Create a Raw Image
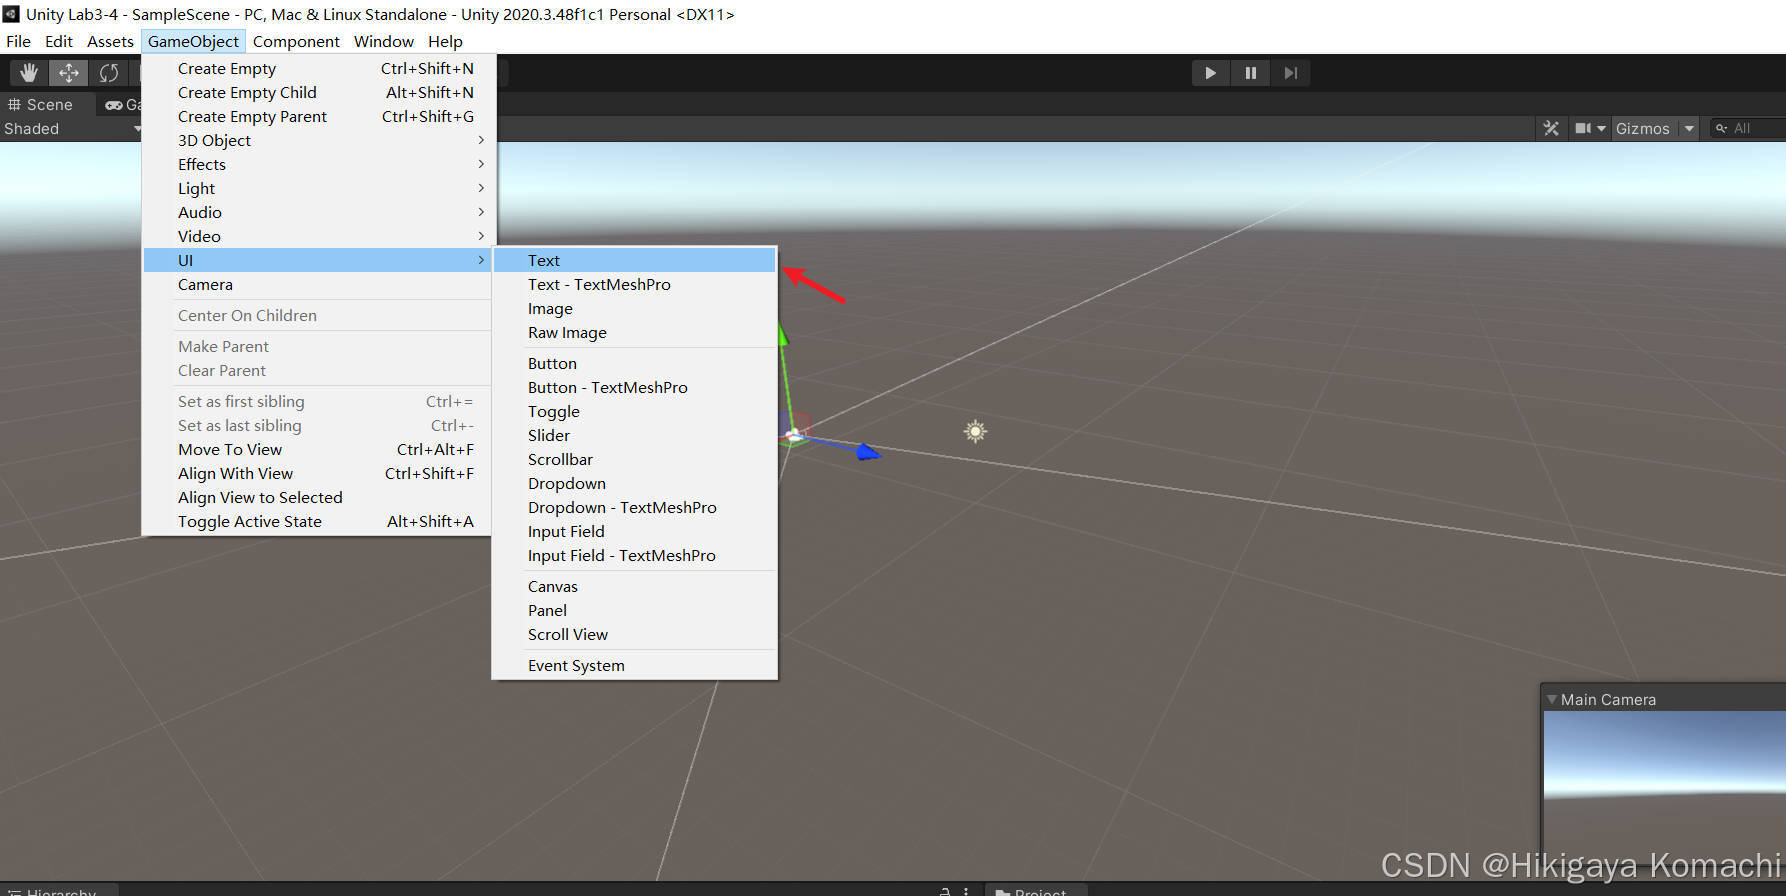The width and height of the screenshot is (1786, 896). [x=635, y=332]
